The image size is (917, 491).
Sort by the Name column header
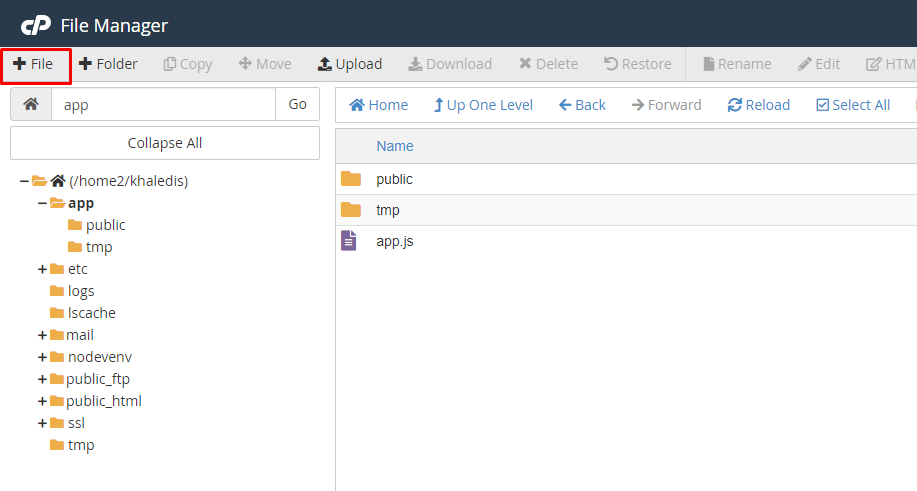(x=394, y=146)
